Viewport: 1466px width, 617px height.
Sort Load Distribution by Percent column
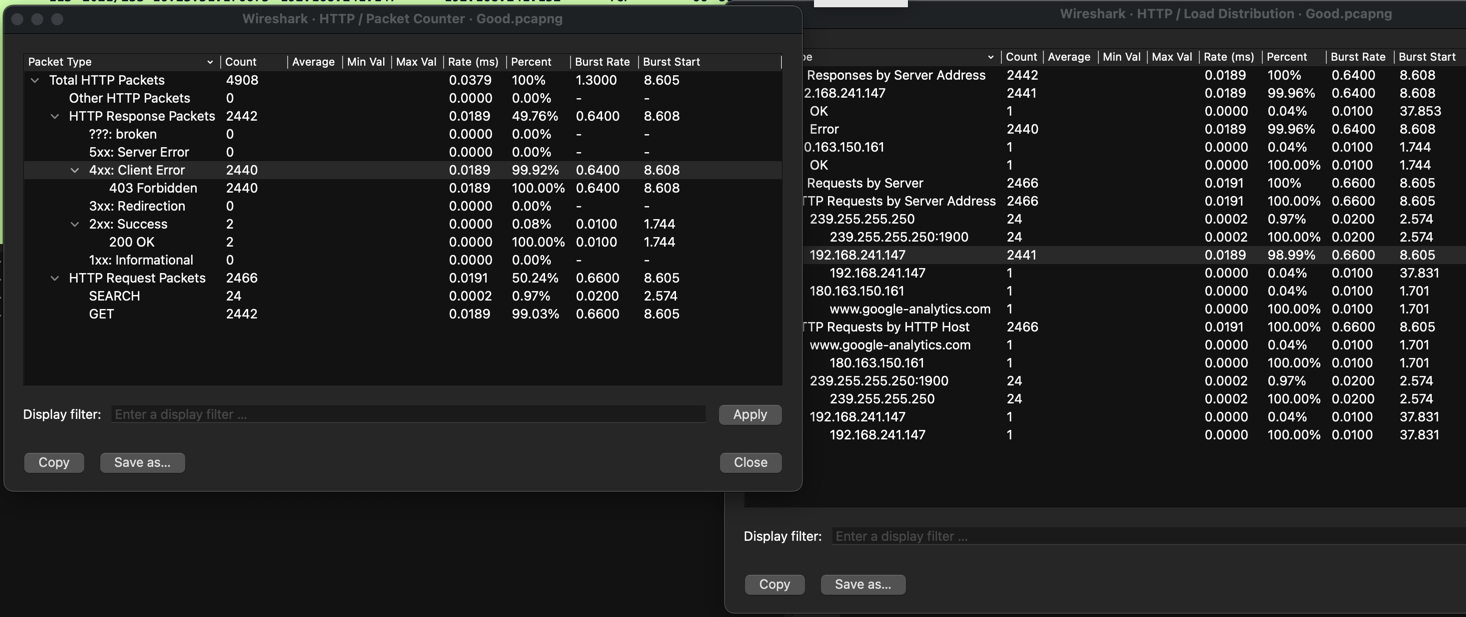click(x=1287, y=57)
